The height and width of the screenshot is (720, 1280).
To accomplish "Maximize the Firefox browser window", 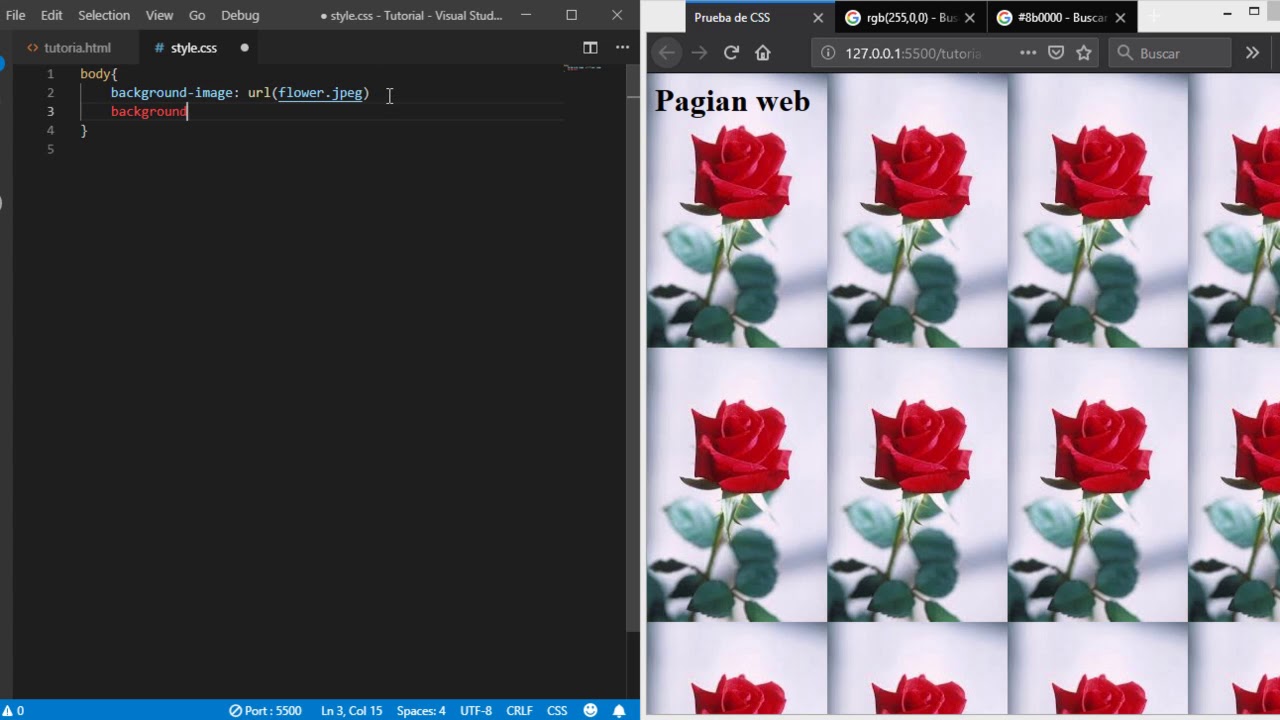I will pos(1254,12).
